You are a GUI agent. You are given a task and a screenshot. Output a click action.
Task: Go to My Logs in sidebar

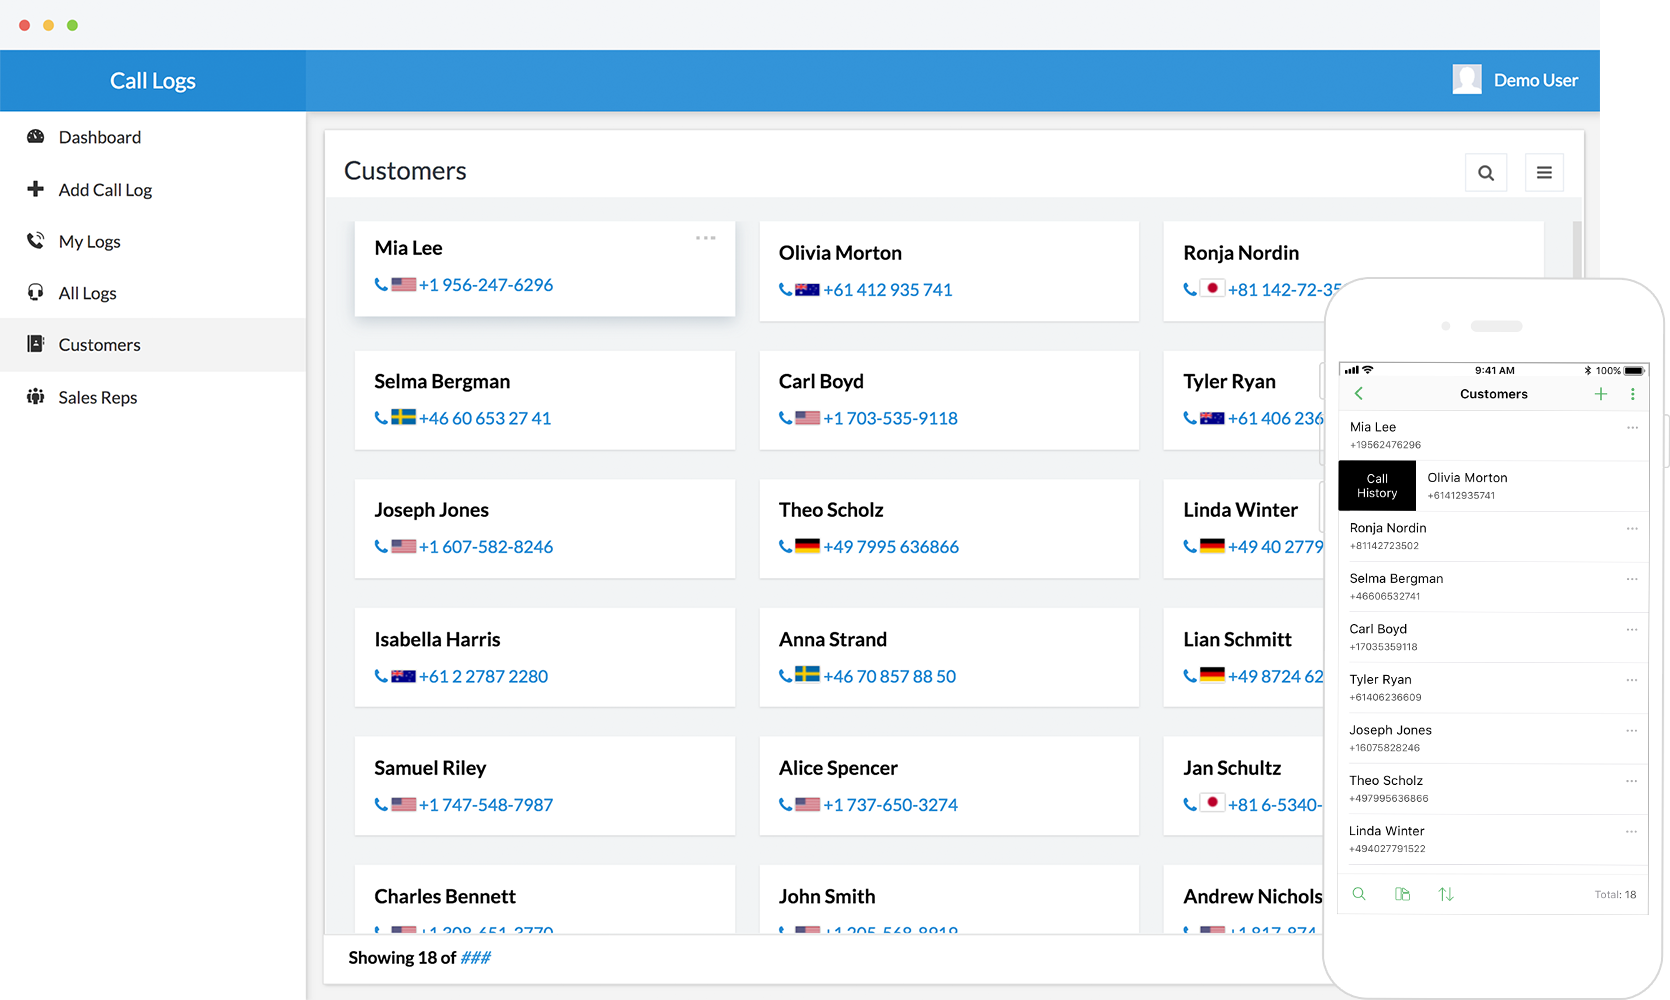(x=89, y=242)
